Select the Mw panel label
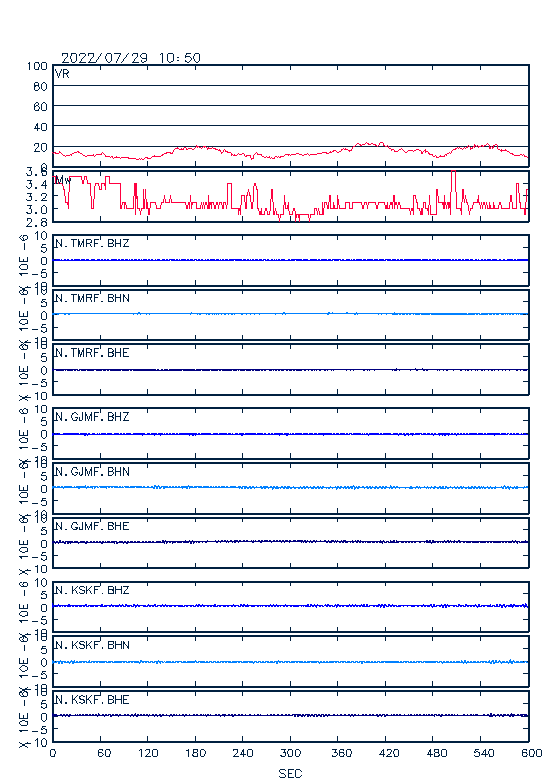 click(63, 180)
